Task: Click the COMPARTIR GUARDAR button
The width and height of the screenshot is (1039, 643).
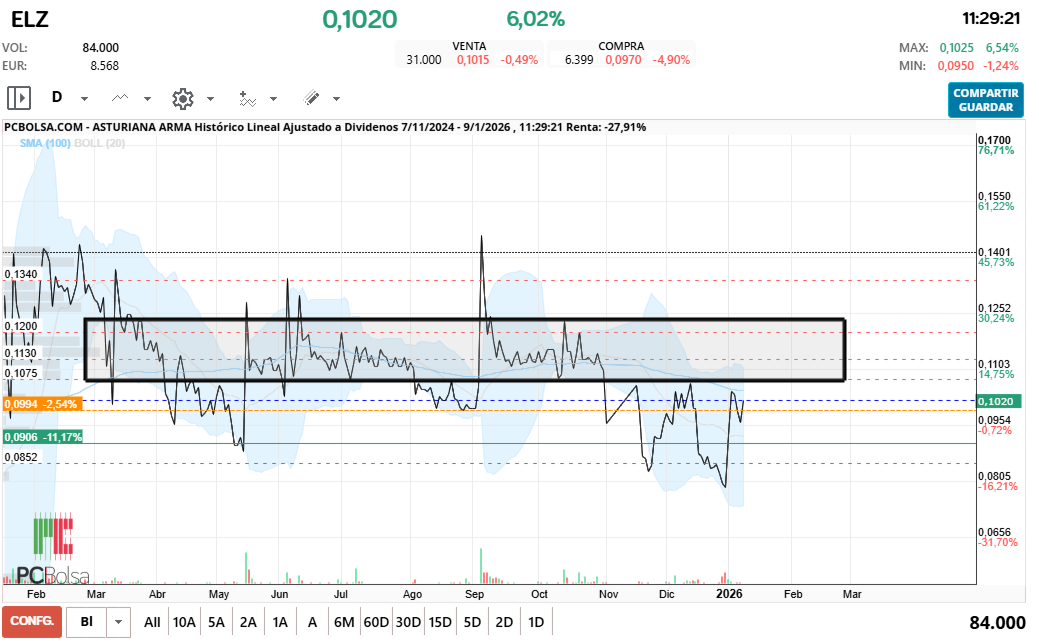Action: 986,100
